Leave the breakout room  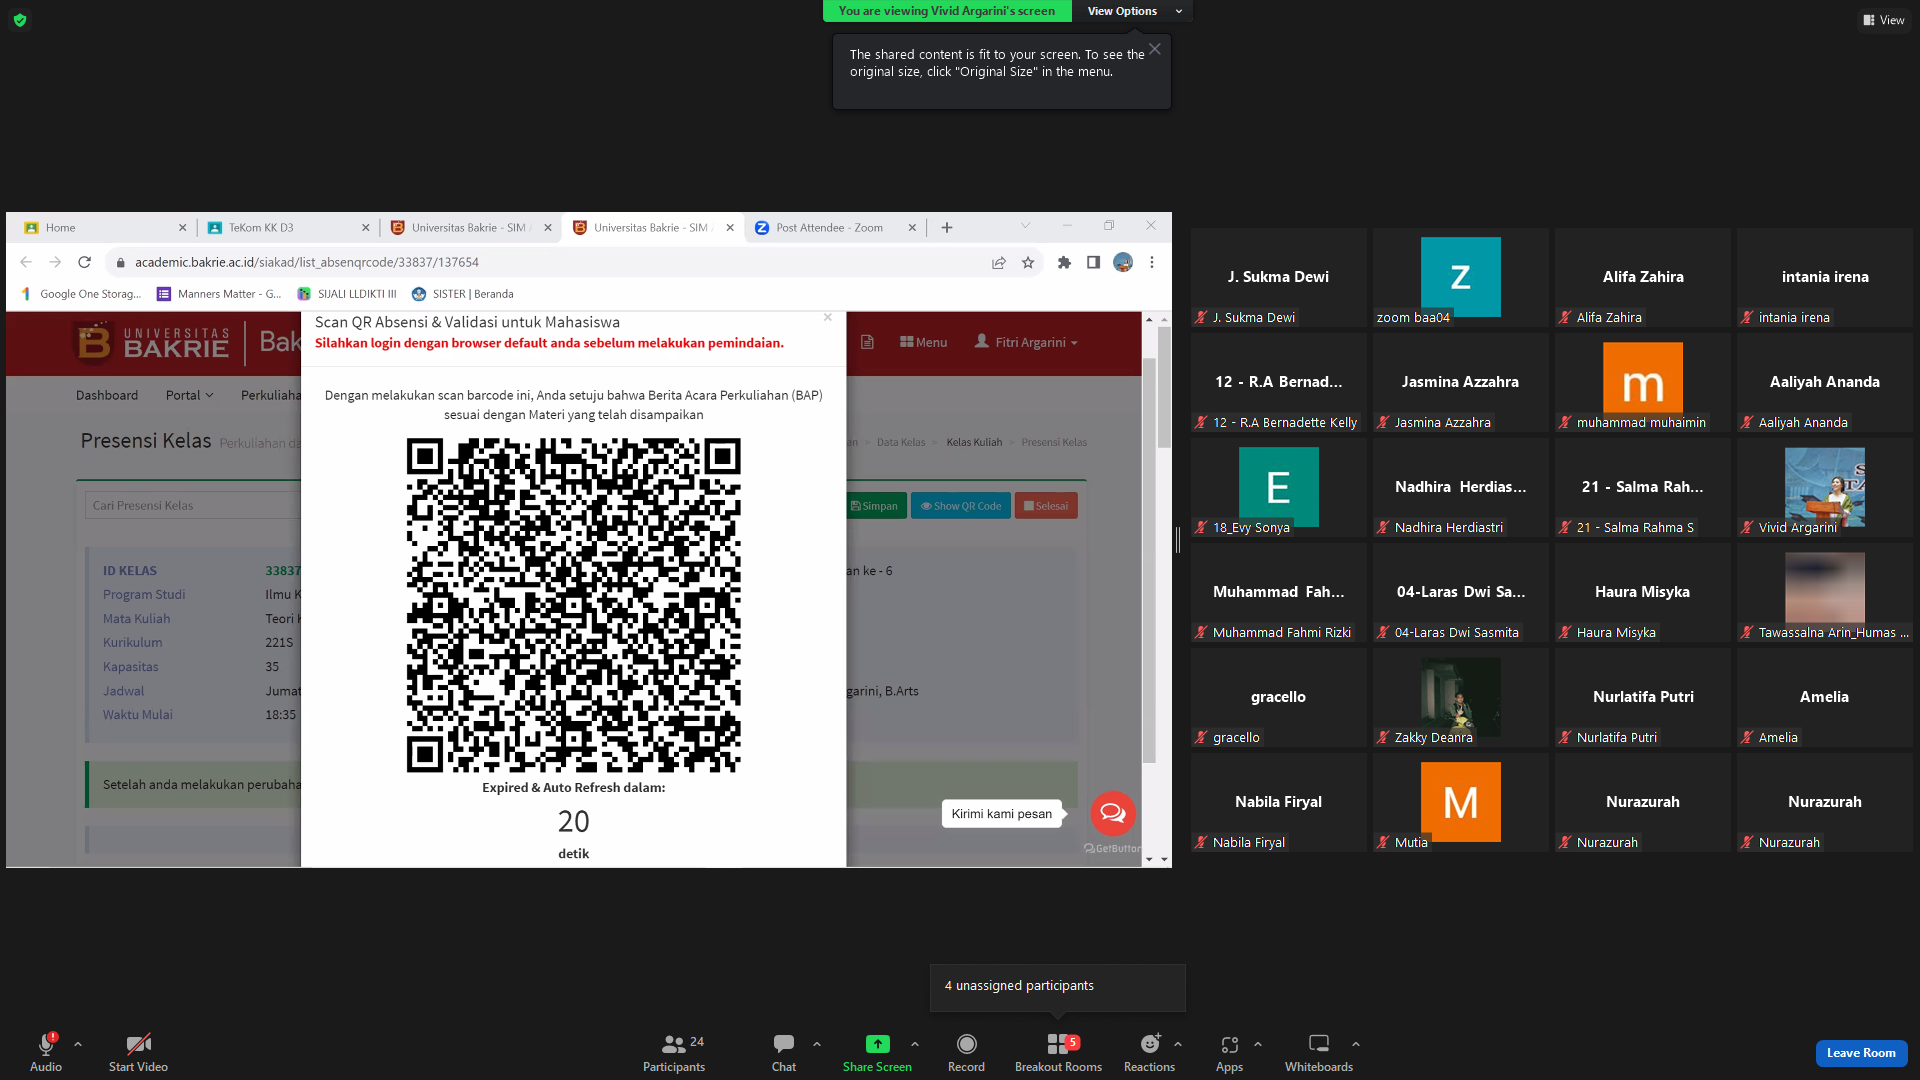coord(1861,1053)
